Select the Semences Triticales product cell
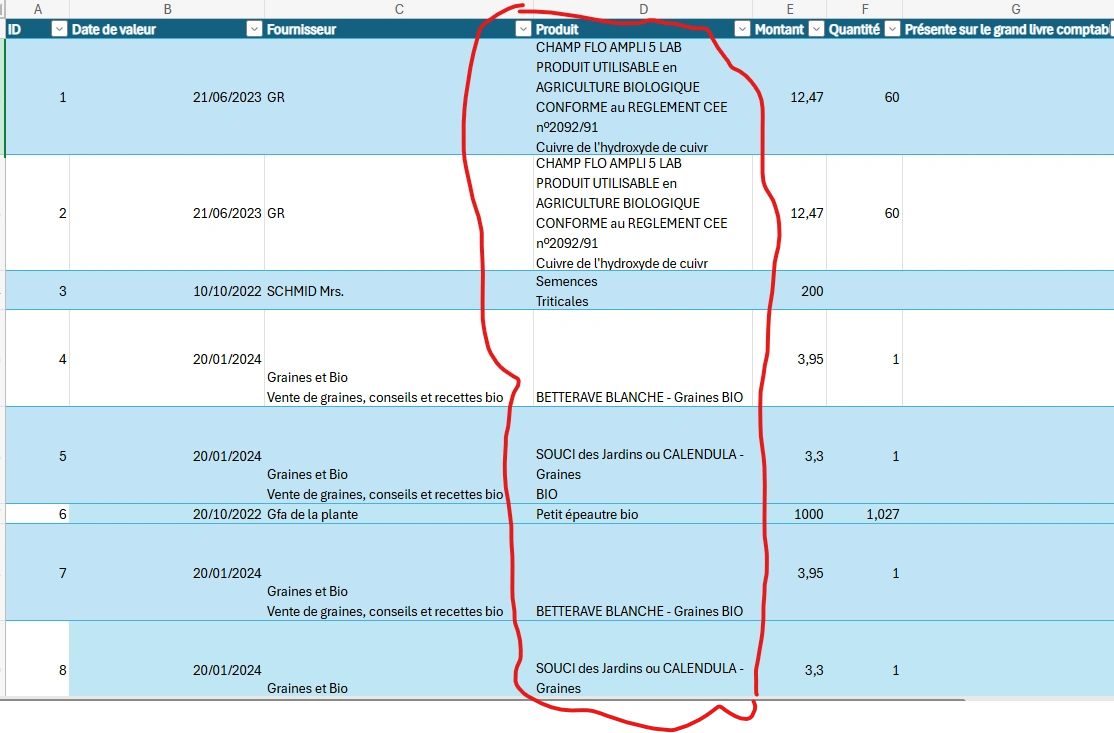This screenshot has height=733, width=1114. click(x=643, y=291)
